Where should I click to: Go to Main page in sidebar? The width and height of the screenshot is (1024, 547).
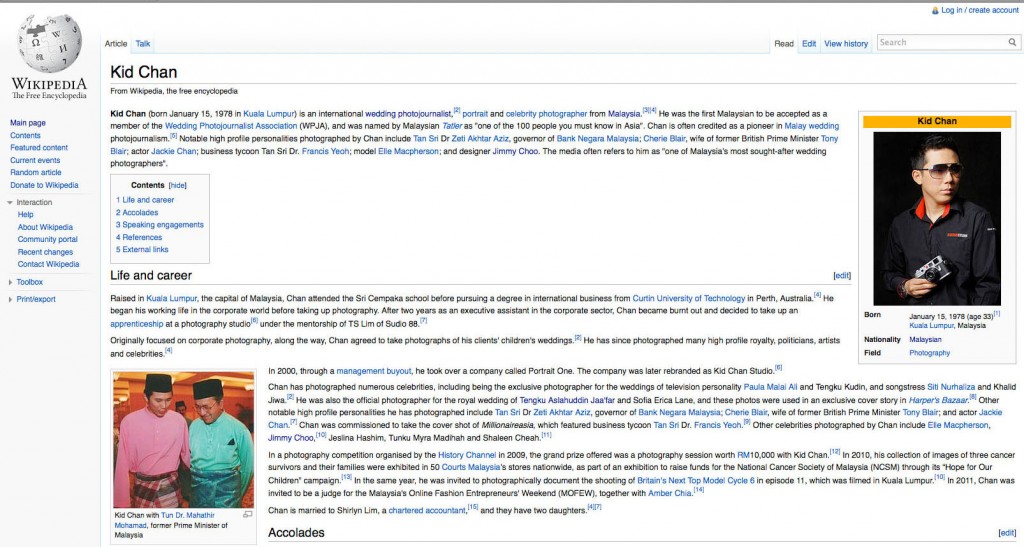pyautogui.click(x=27, y=123)
